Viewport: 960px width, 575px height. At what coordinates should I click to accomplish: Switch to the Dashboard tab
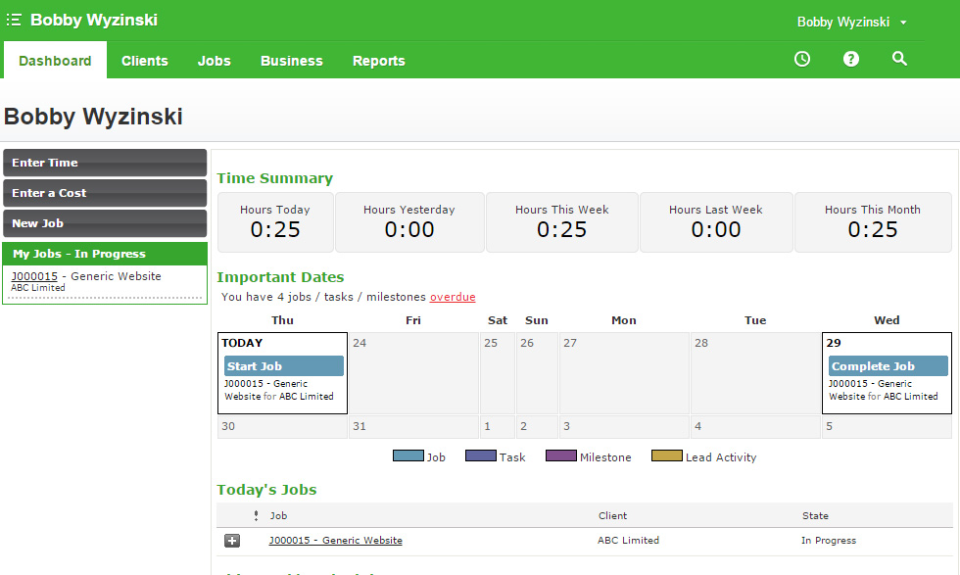(x=55, y=61)
